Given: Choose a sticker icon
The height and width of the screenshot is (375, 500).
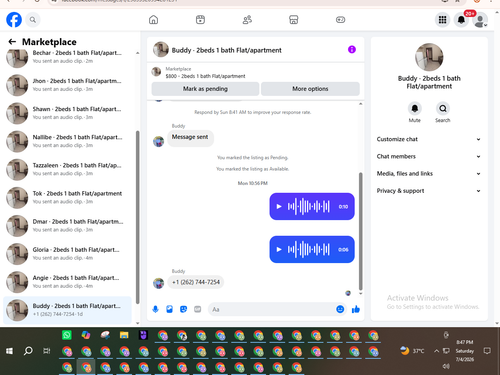Looking at the screenshot, I should click(x=183, y=309).
